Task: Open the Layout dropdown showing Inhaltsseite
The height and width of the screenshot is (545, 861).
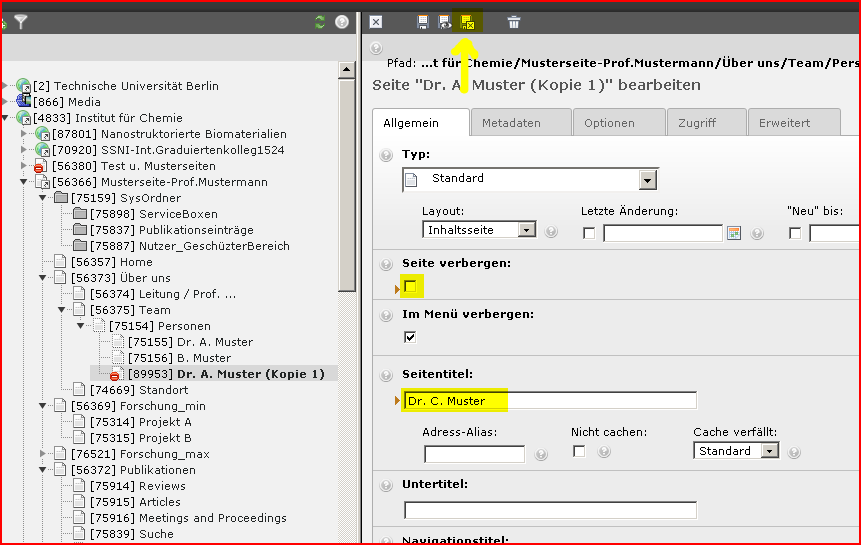Action: tap(527, 230)
